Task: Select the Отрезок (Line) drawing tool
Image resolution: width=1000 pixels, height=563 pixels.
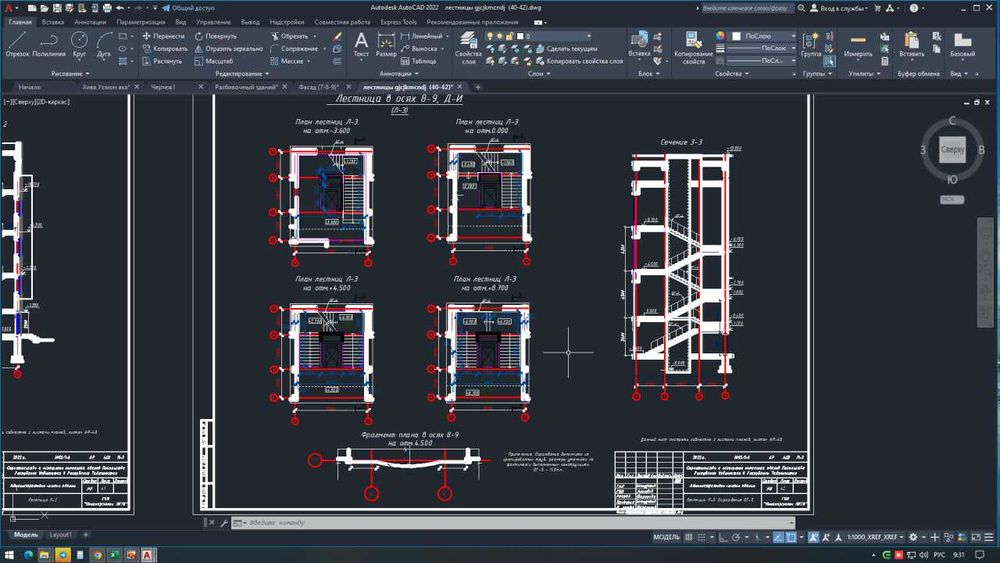Action: [x=17, y=43]
